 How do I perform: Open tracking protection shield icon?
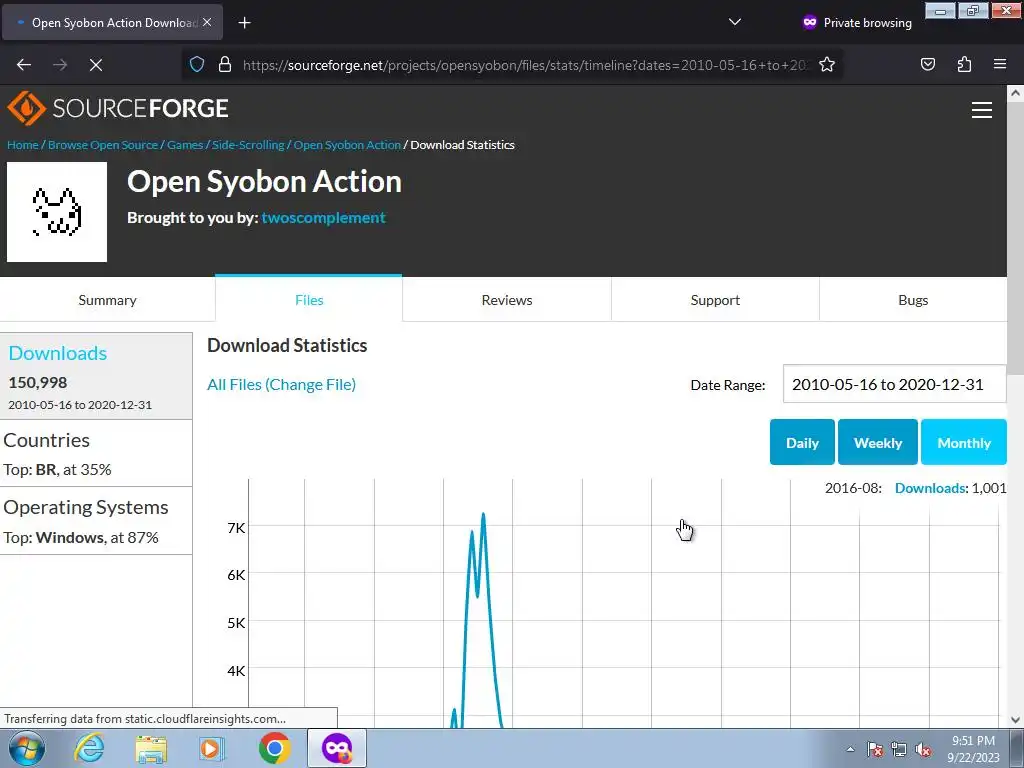(x=197, y=64)
